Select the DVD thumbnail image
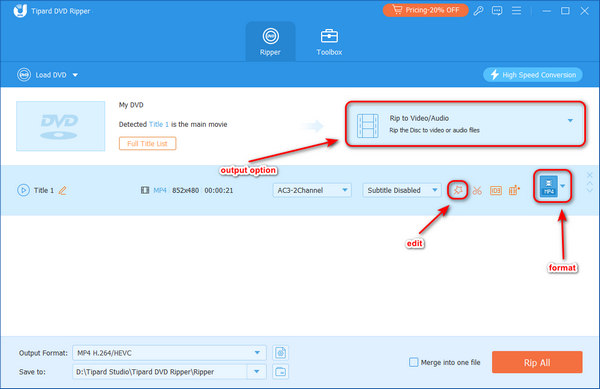Viewport: 600px width, 389px height. (x=60, y=126)
